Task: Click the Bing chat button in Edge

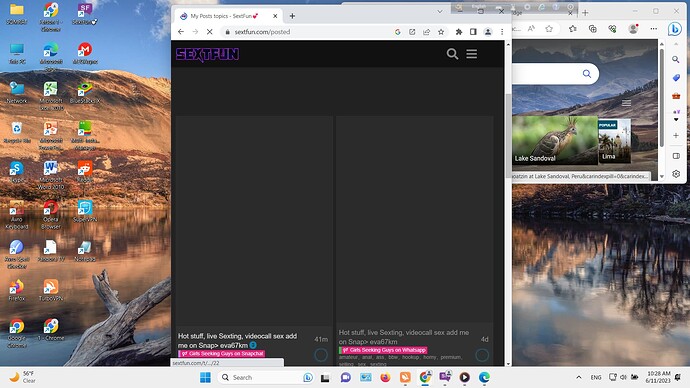Action: 675,29
